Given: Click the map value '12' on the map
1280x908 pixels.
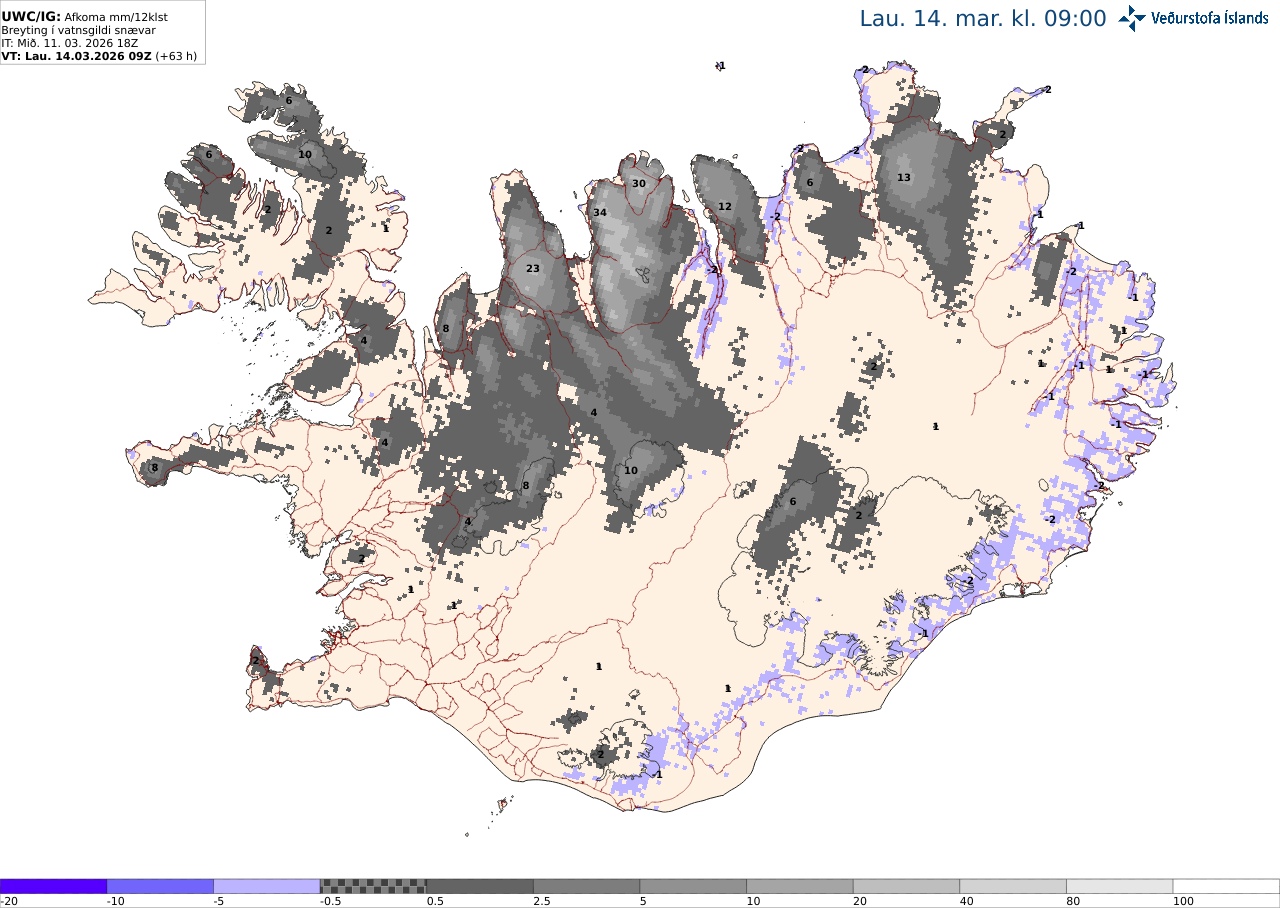Looking at the screenshot, I should pyautogui.click(x=725, y=207).
